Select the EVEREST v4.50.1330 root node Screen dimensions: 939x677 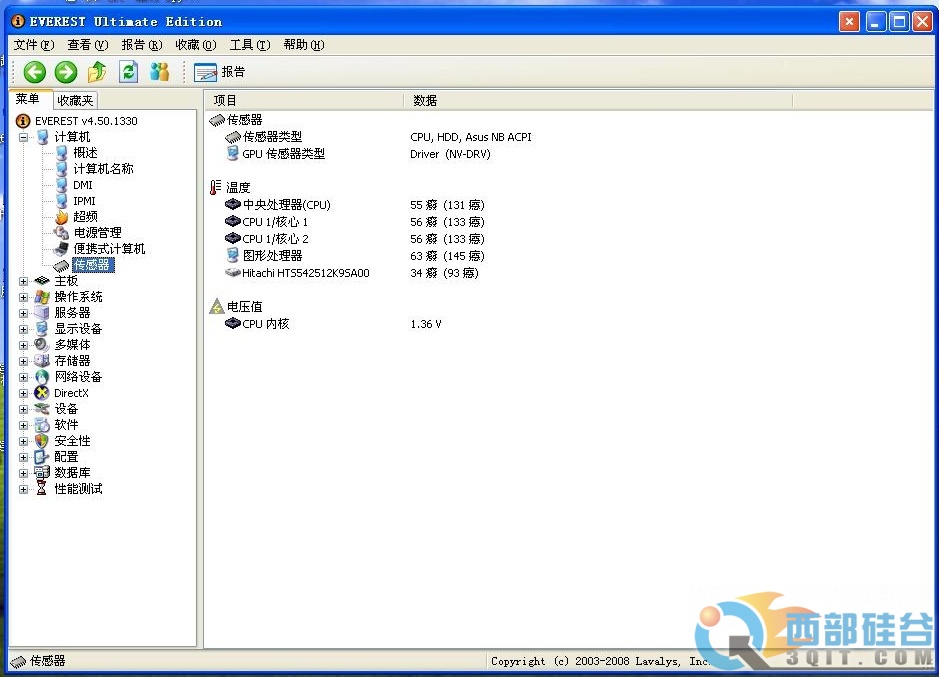86,121
